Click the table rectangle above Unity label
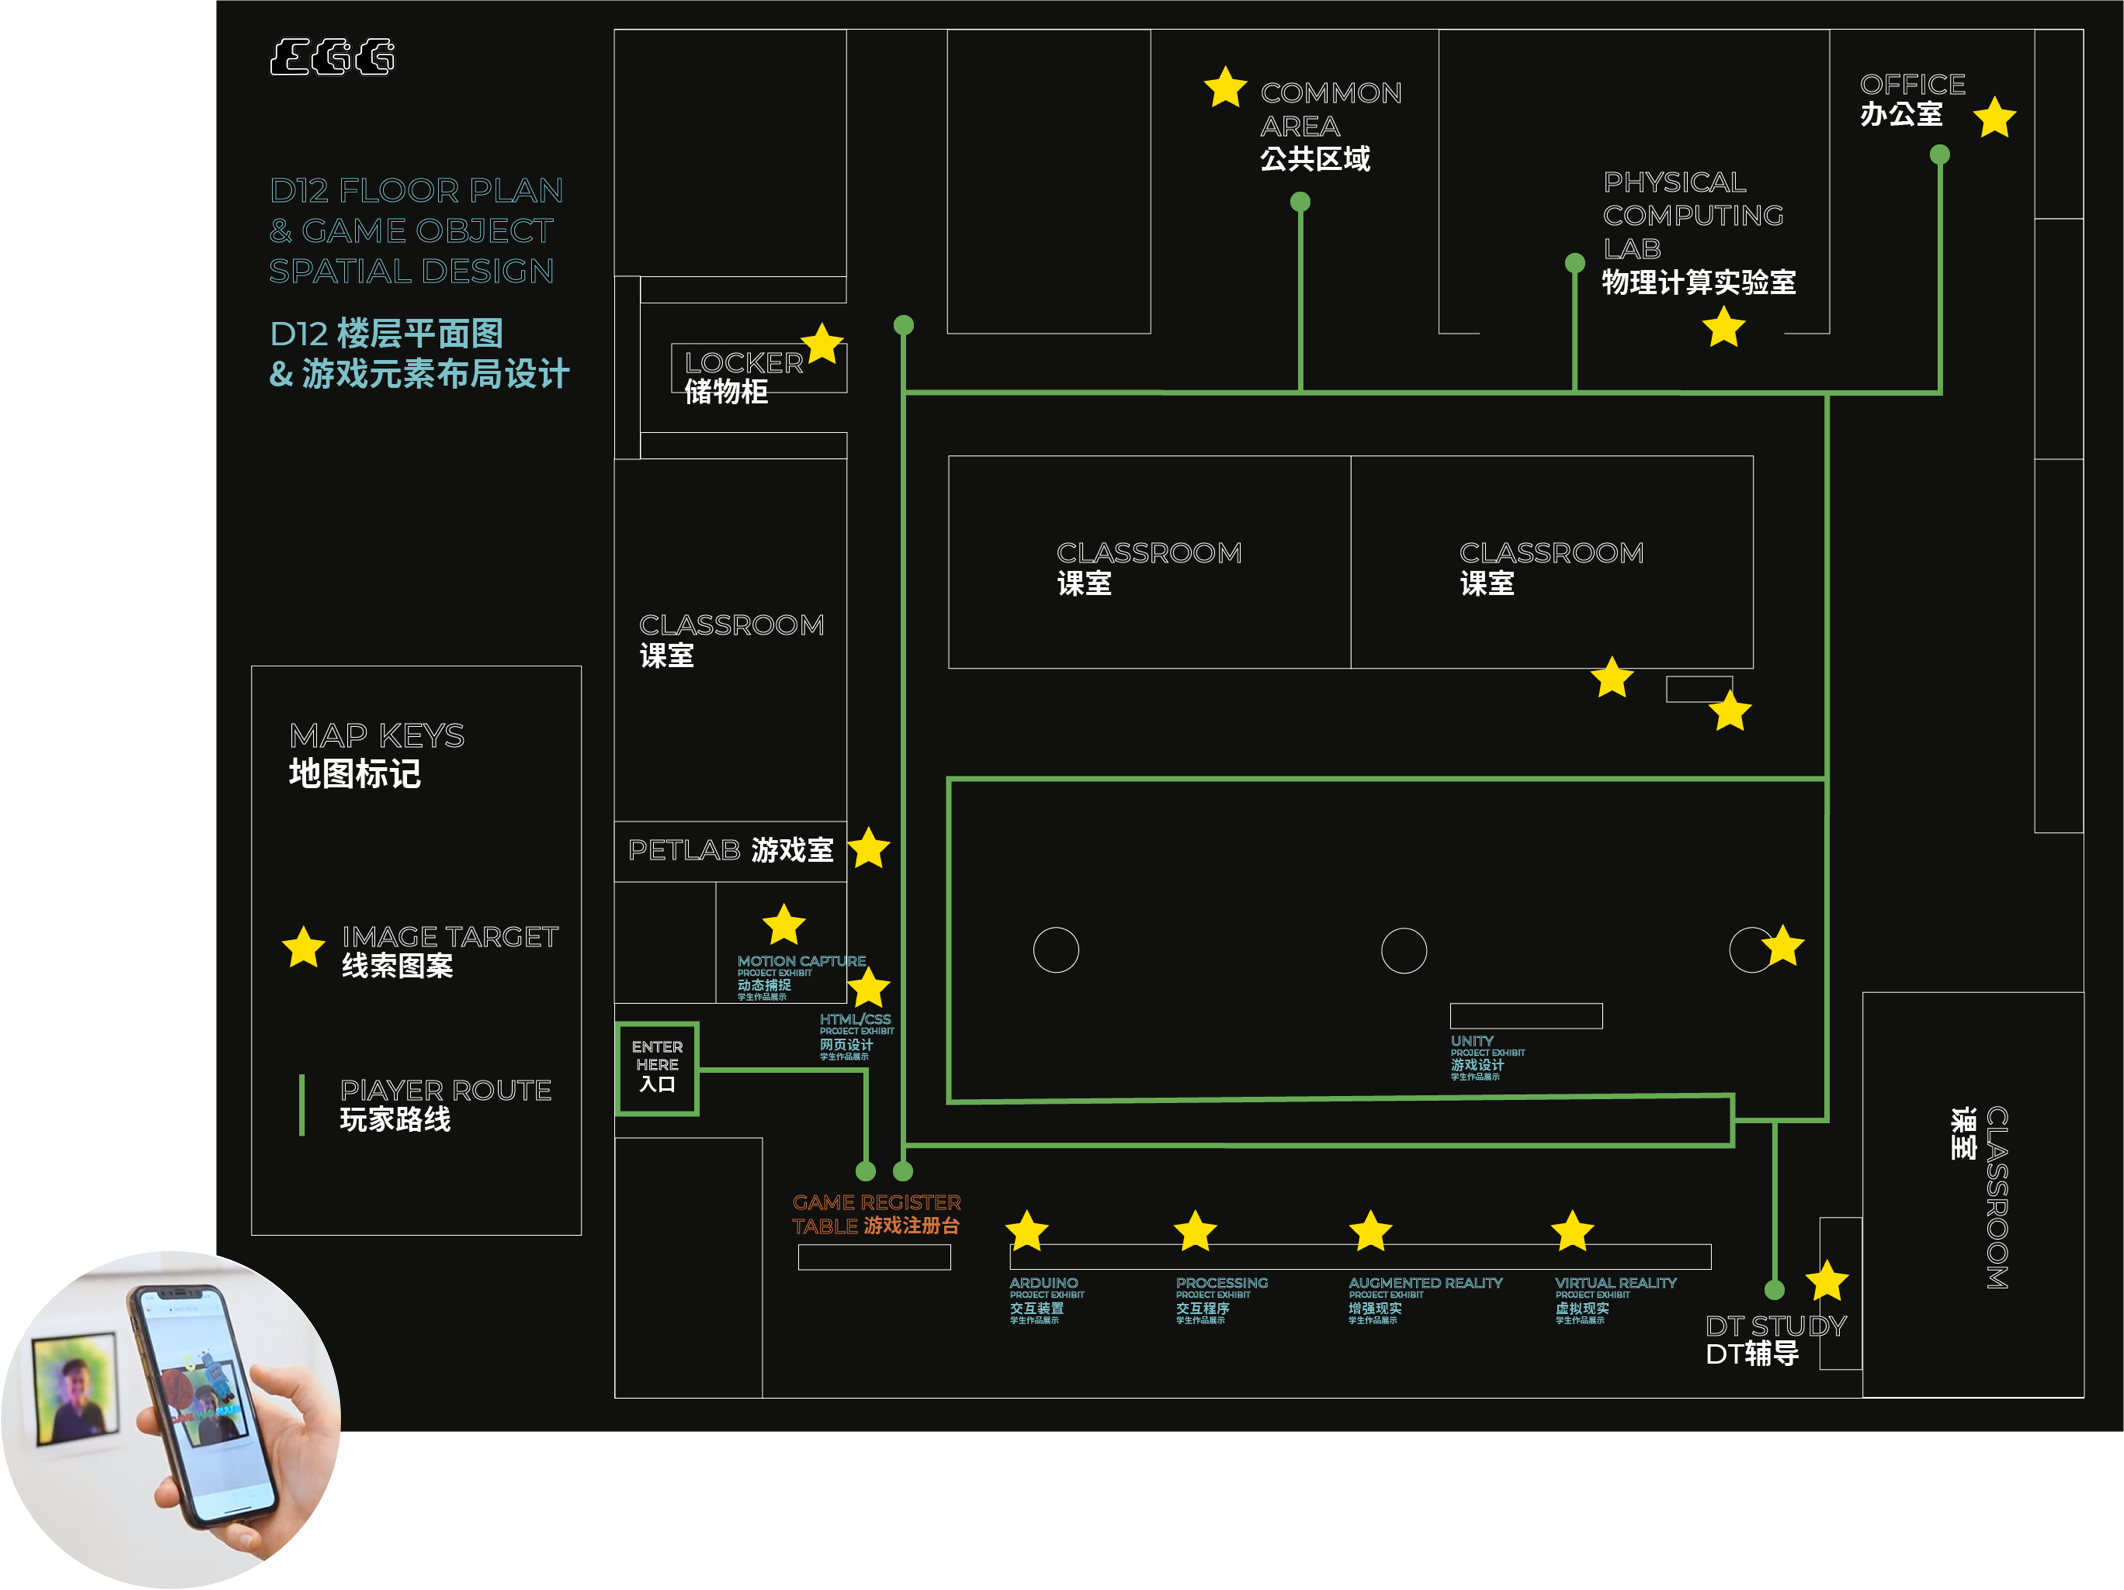This screenshot has width=2124, height=1590. [1526, 1016]
